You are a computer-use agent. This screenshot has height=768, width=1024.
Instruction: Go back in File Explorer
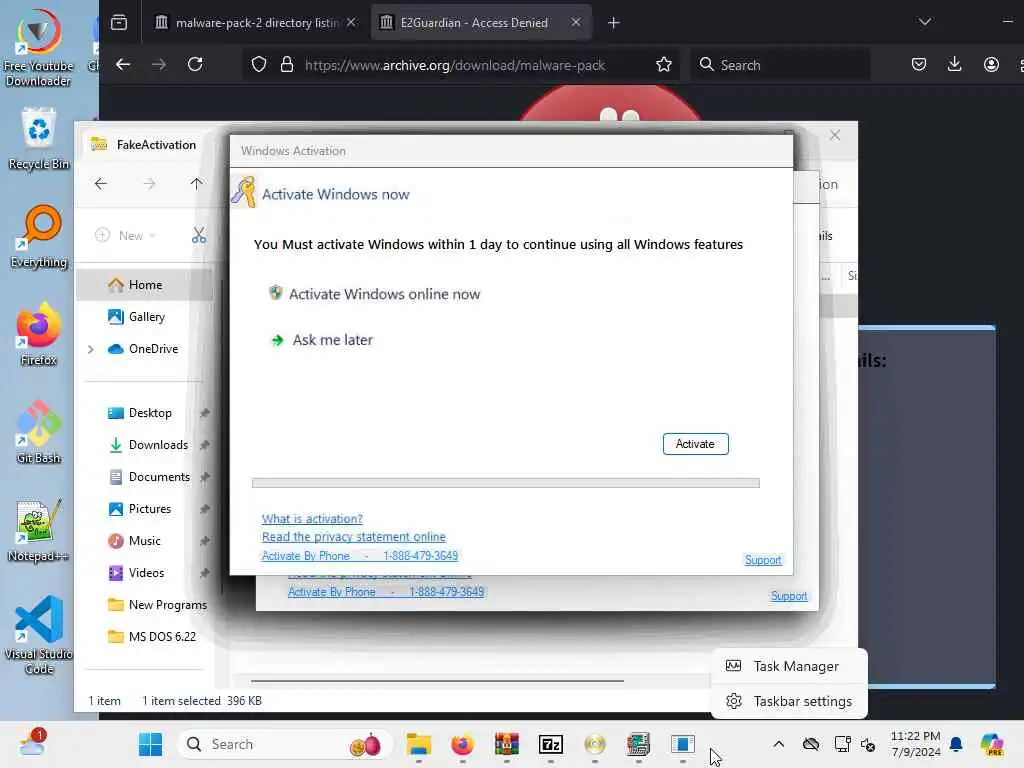[x=101, y=184]
